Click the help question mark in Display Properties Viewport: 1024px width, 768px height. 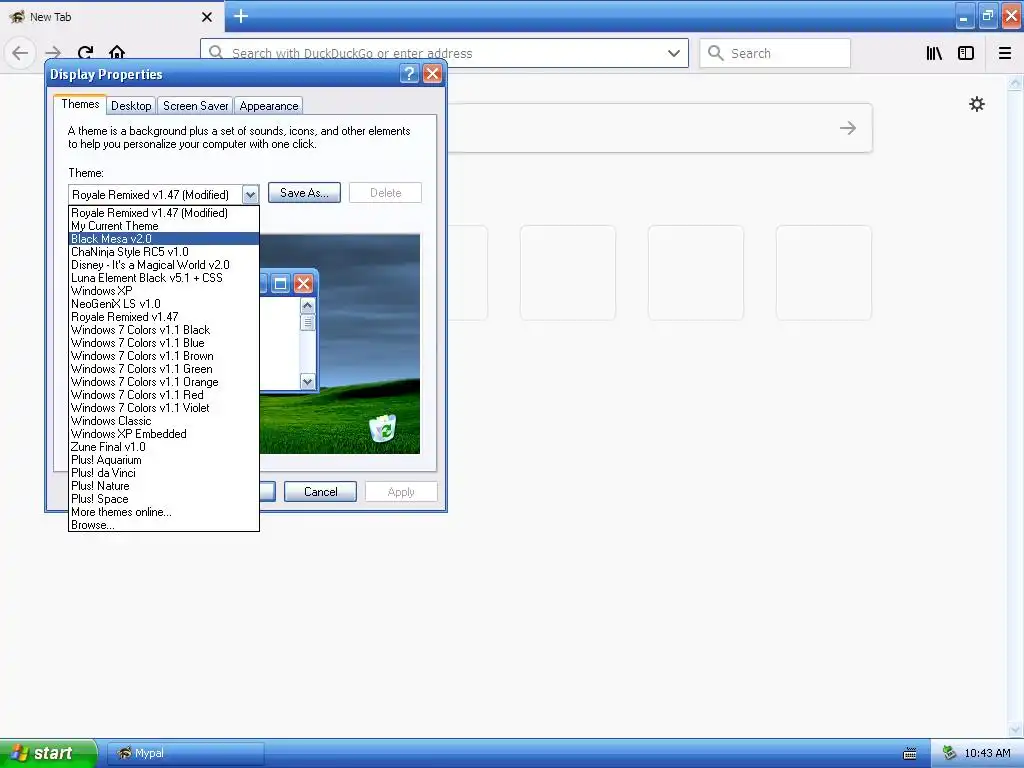[x=409, y=73]
